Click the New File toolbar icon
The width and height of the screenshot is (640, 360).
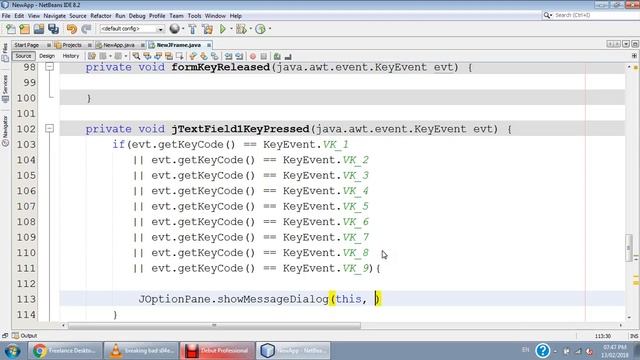coord(11,29)
